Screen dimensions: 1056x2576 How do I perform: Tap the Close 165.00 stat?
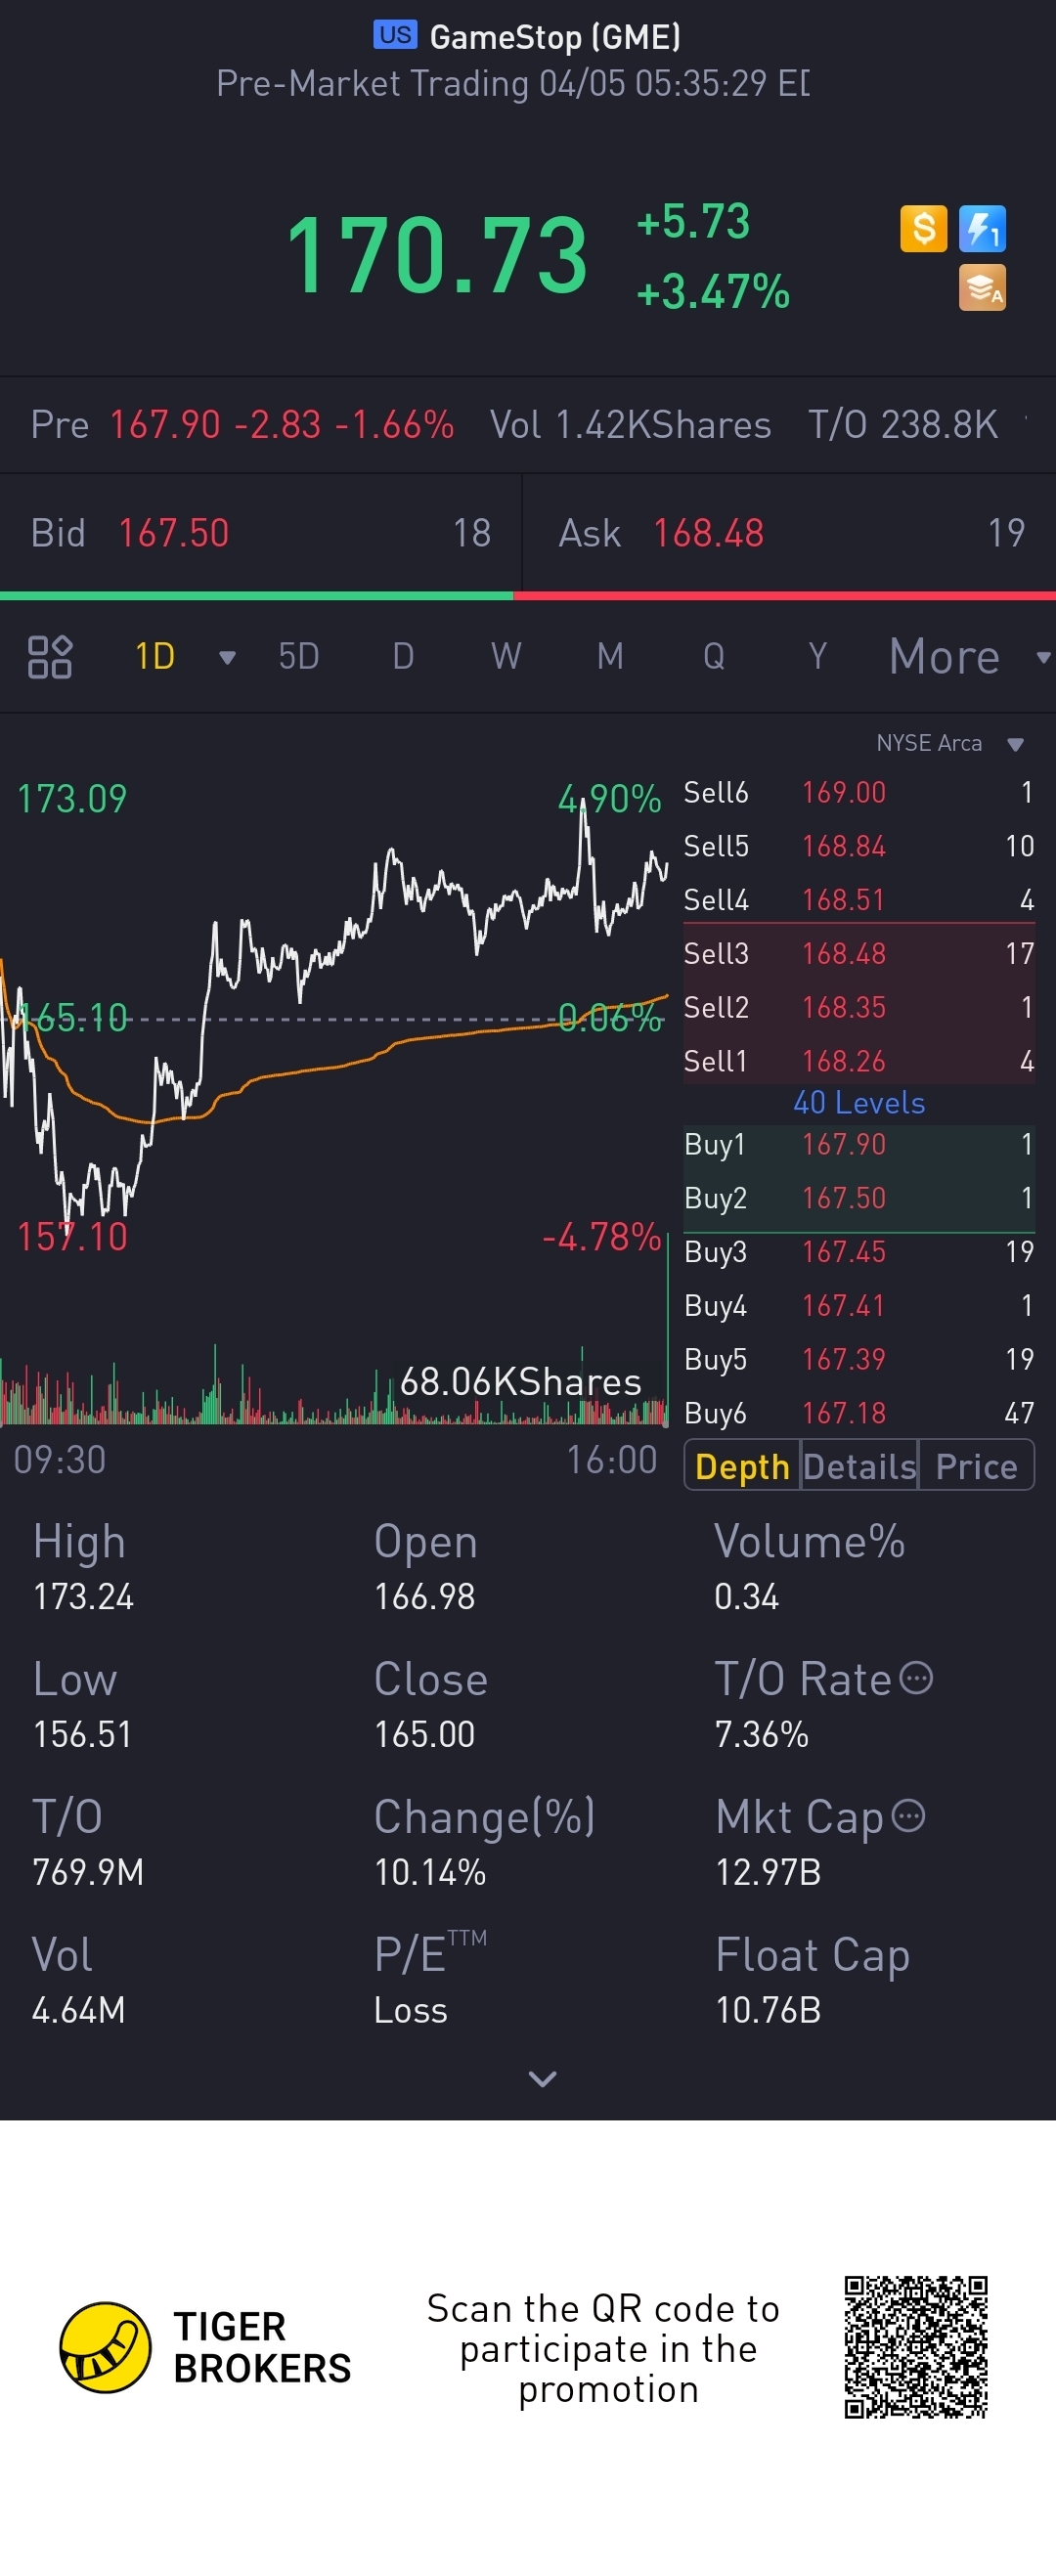pos(431,1706)
